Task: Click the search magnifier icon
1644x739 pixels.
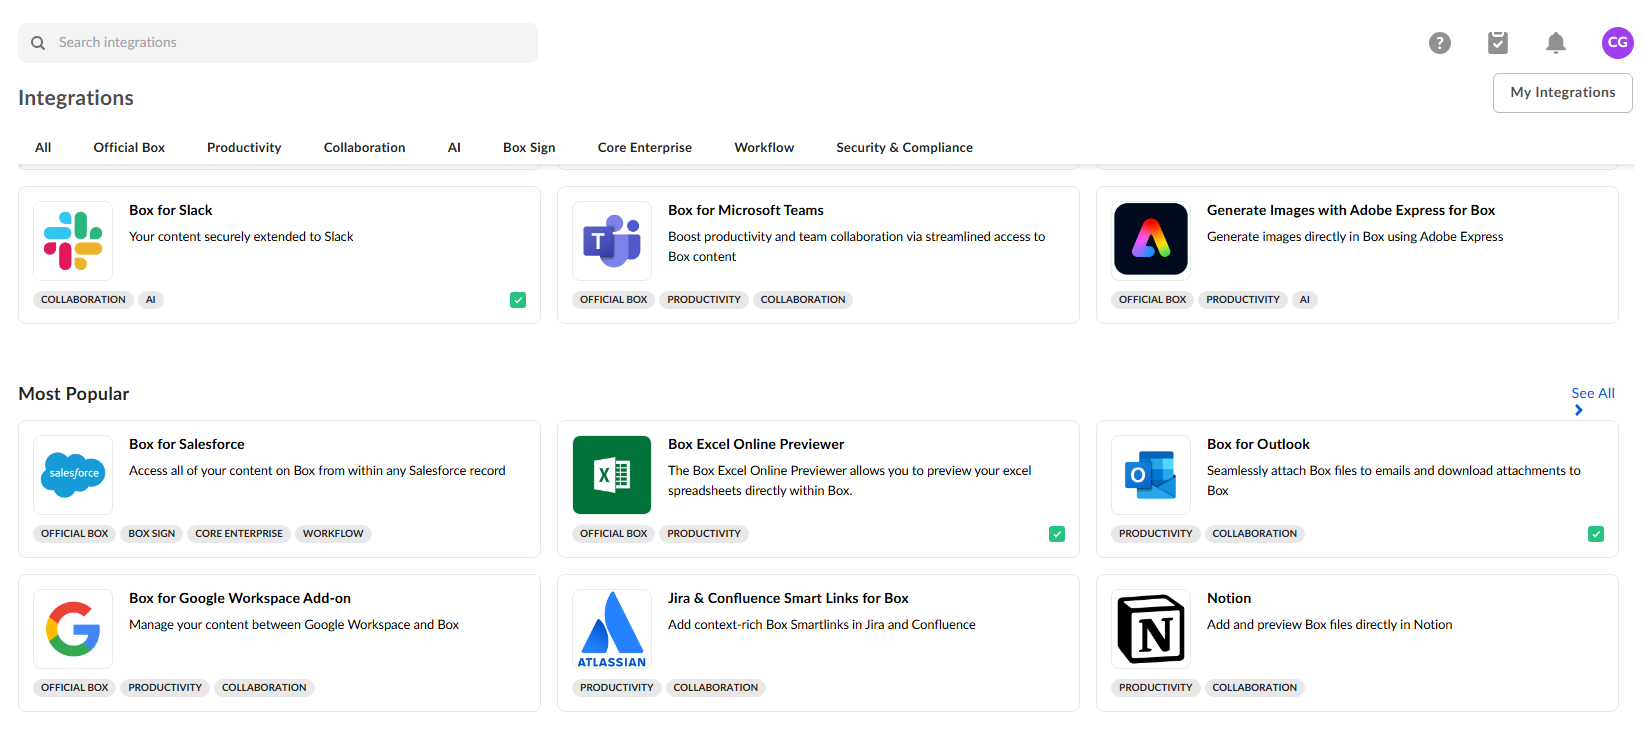Action: coord(38,43)
